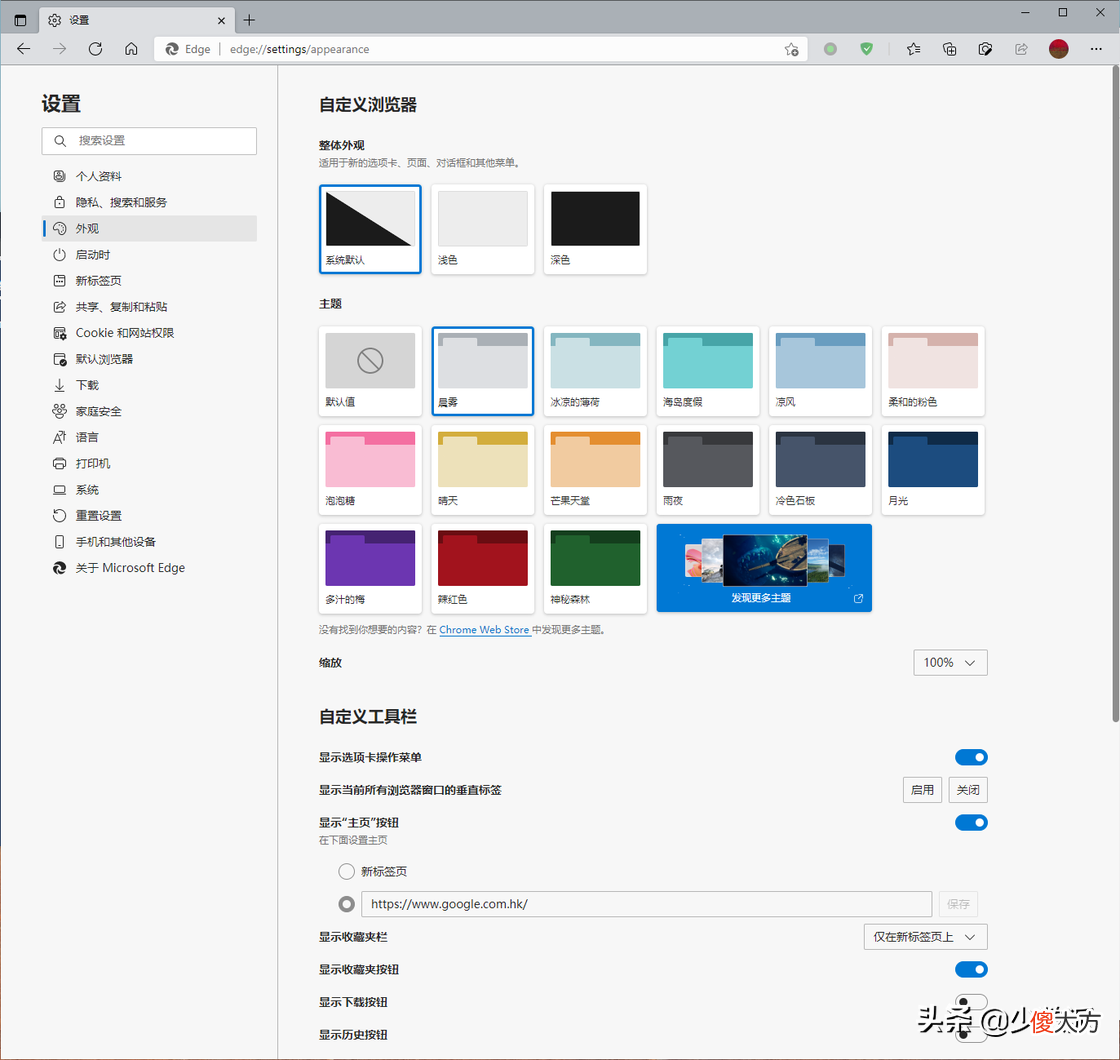
Task: Open the three-dot settings menu
Action: [x=1096, y=49]
